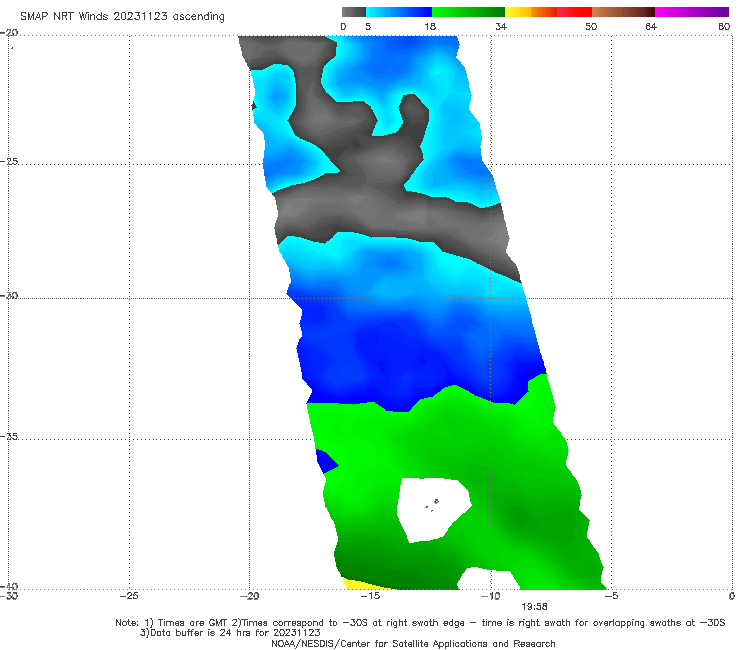Click the yellow high-wind patch on the map
The width and height of the screenshot is (740, 650).
[x=359, y=584]
